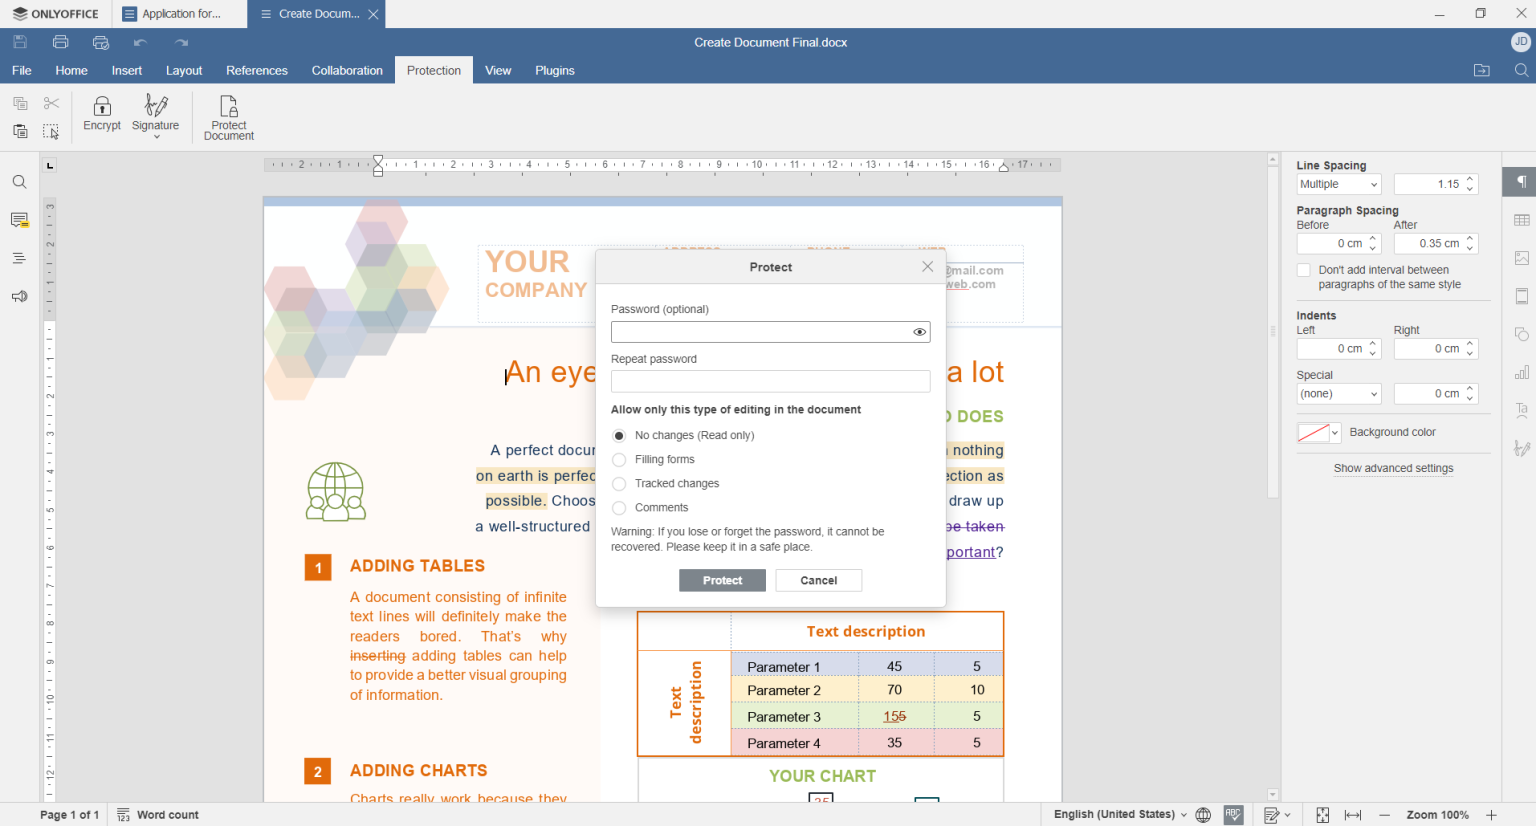
Task: Open Table settings in the right sidebar
Action: [1521, 219]
